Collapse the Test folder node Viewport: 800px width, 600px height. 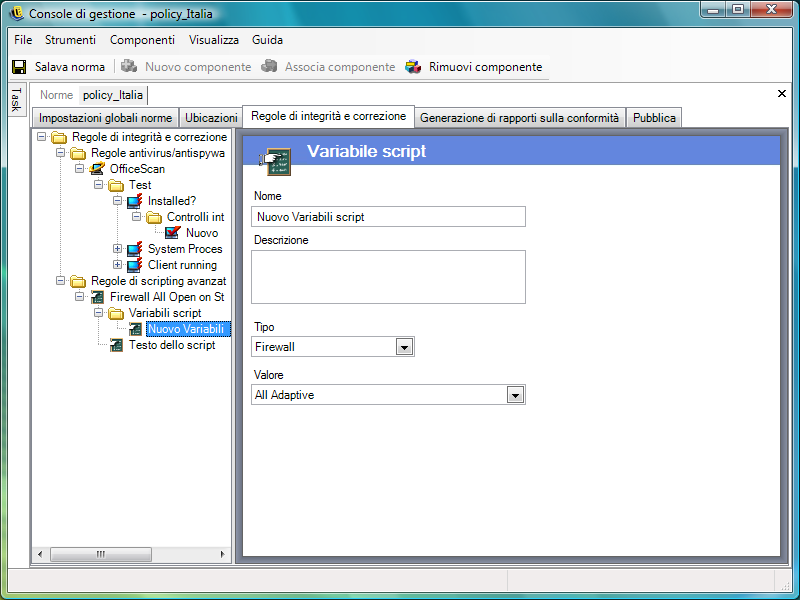(98, 185)
